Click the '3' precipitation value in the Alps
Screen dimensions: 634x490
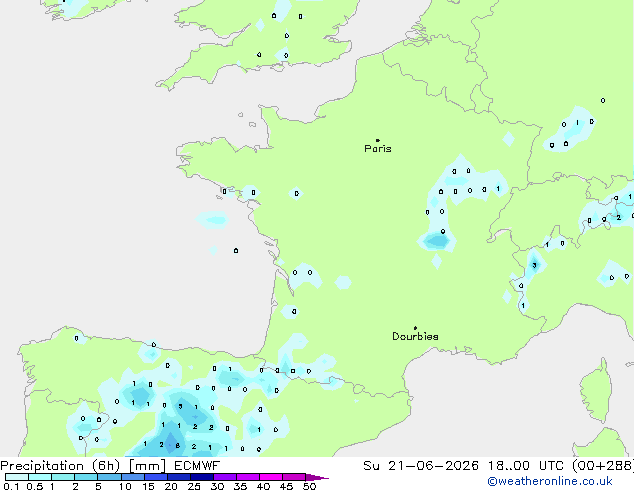click(534, 265)
